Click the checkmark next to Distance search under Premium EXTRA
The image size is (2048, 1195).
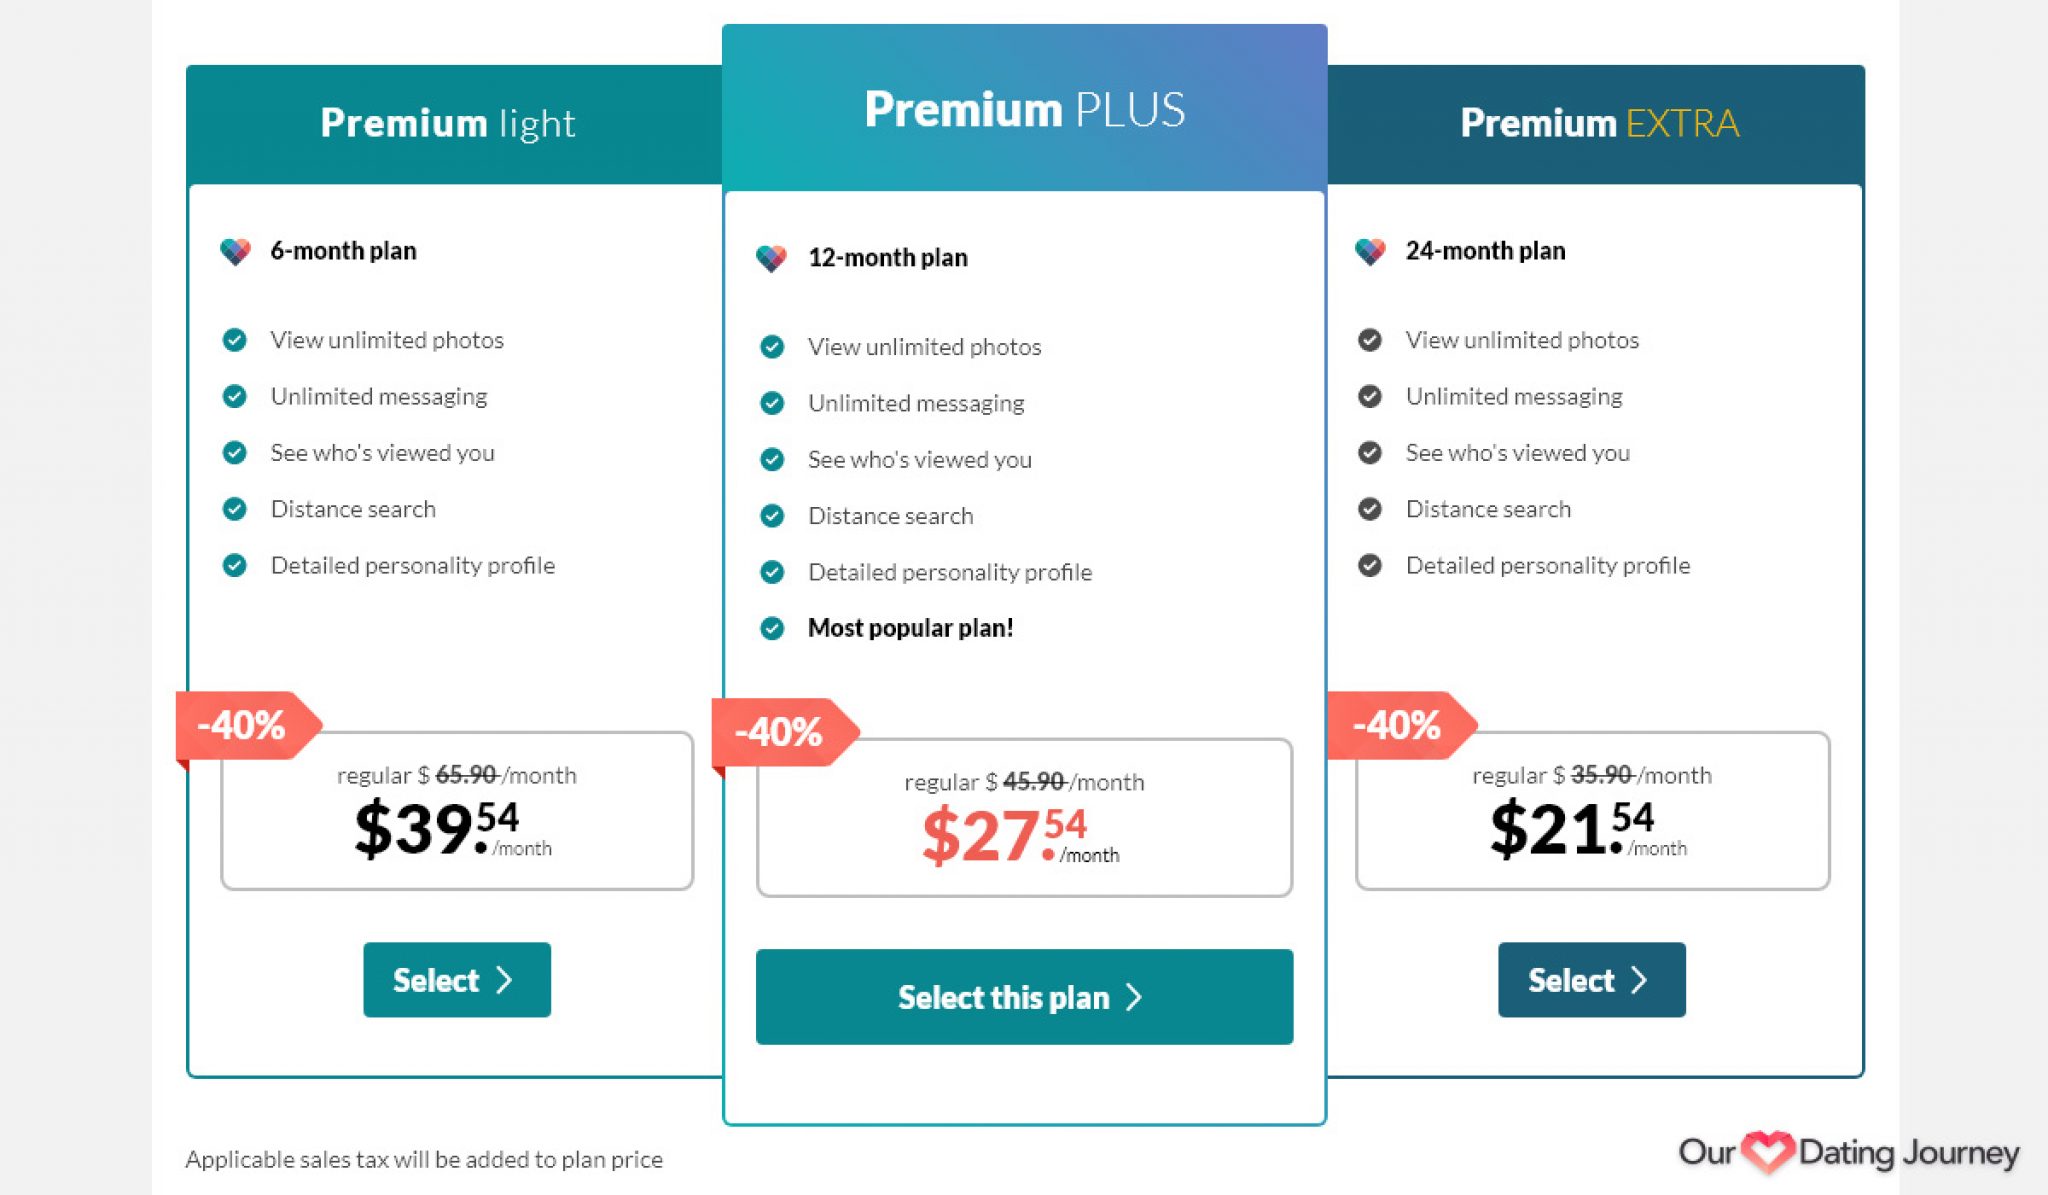(1371, 509)
